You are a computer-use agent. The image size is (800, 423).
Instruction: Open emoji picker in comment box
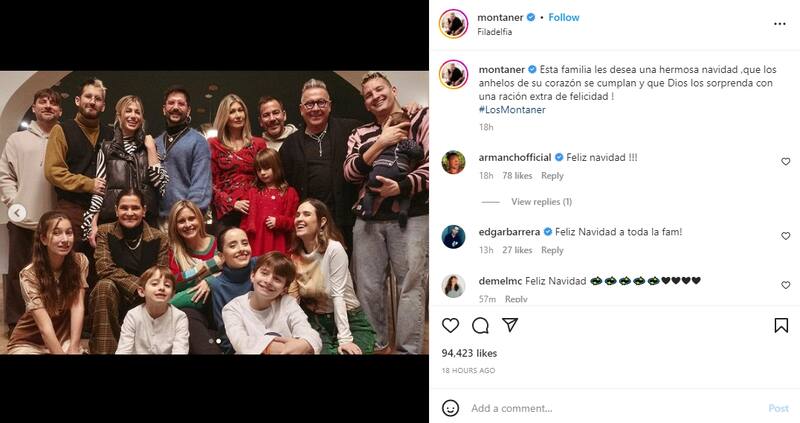451,408
